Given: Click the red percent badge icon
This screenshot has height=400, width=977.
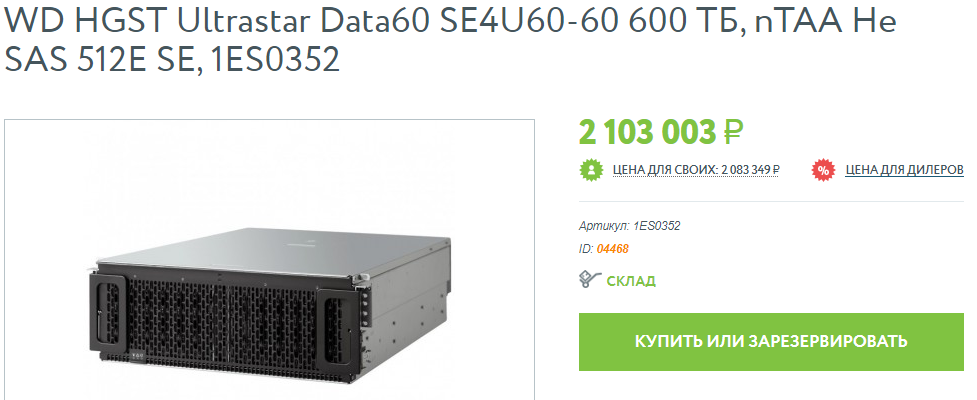Looking at the screenshot, I should [x=823, y=170].
